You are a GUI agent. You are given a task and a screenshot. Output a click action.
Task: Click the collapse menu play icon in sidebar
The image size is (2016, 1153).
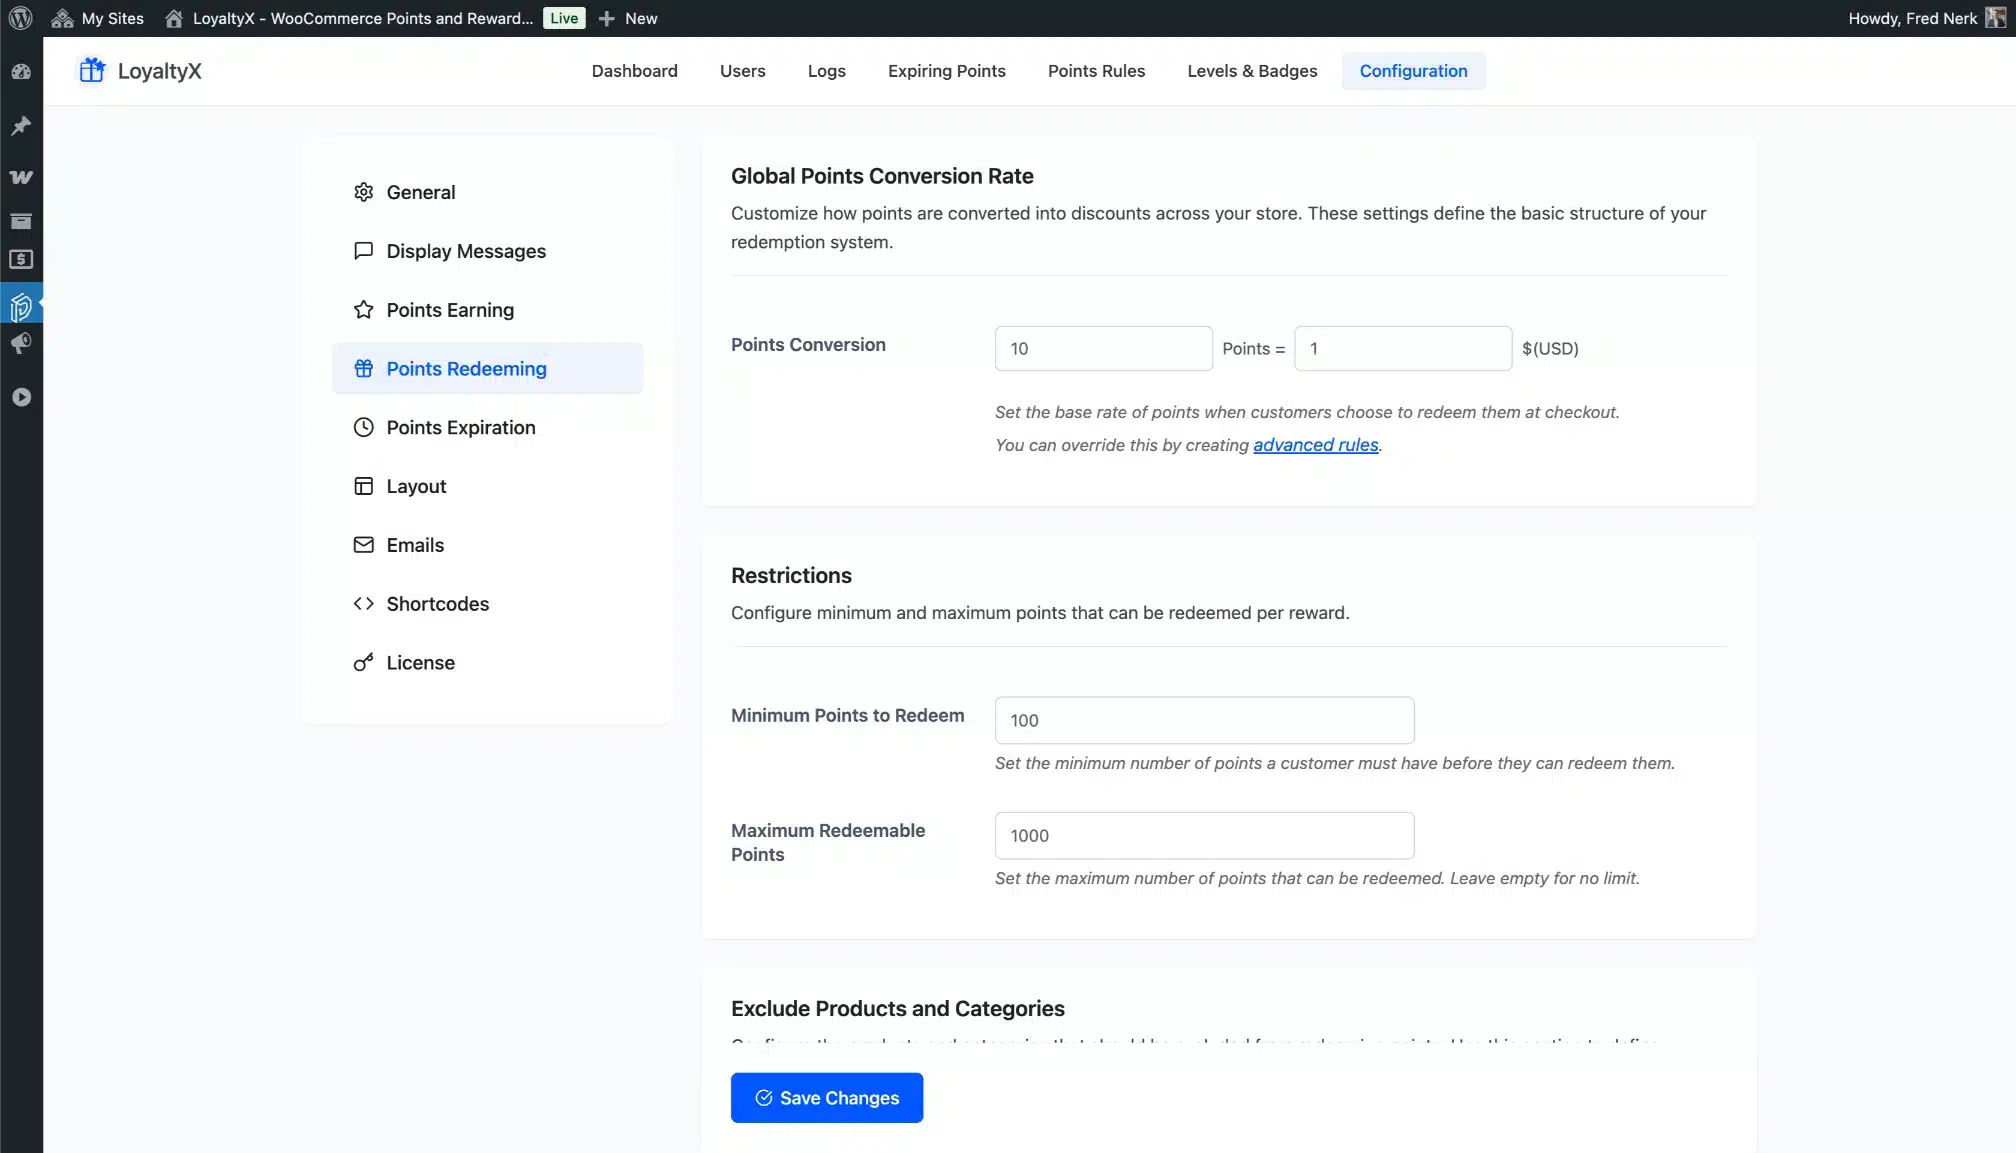pyautogui.click(x=21, y=397)
